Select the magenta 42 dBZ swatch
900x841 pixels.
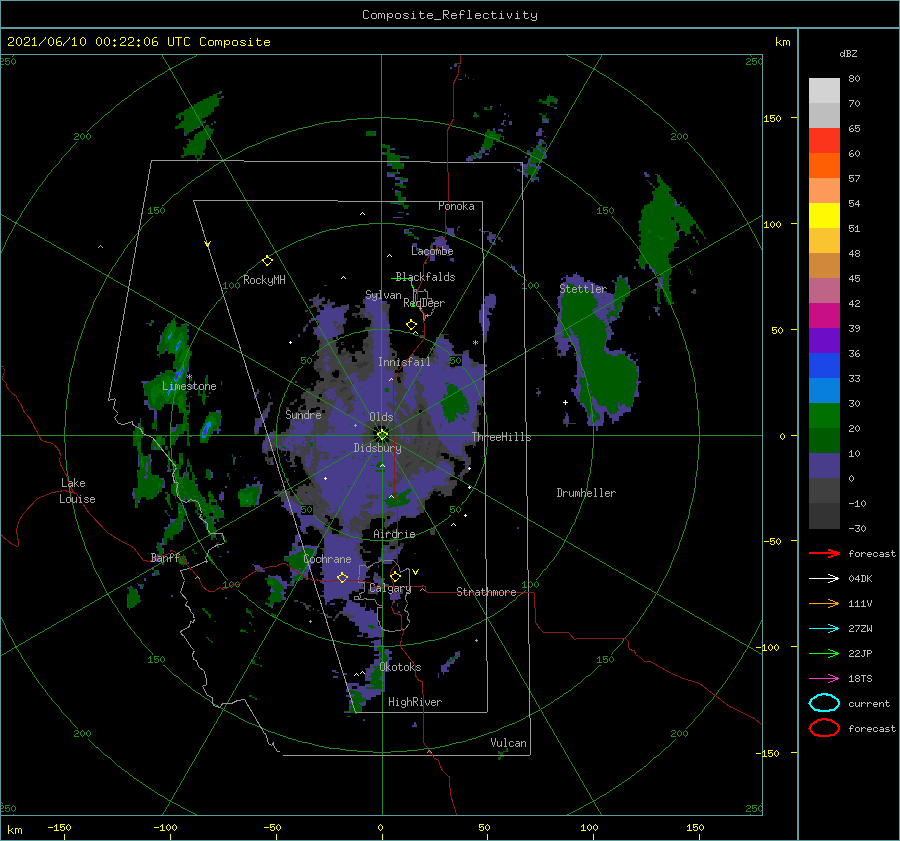pos(824,315)
